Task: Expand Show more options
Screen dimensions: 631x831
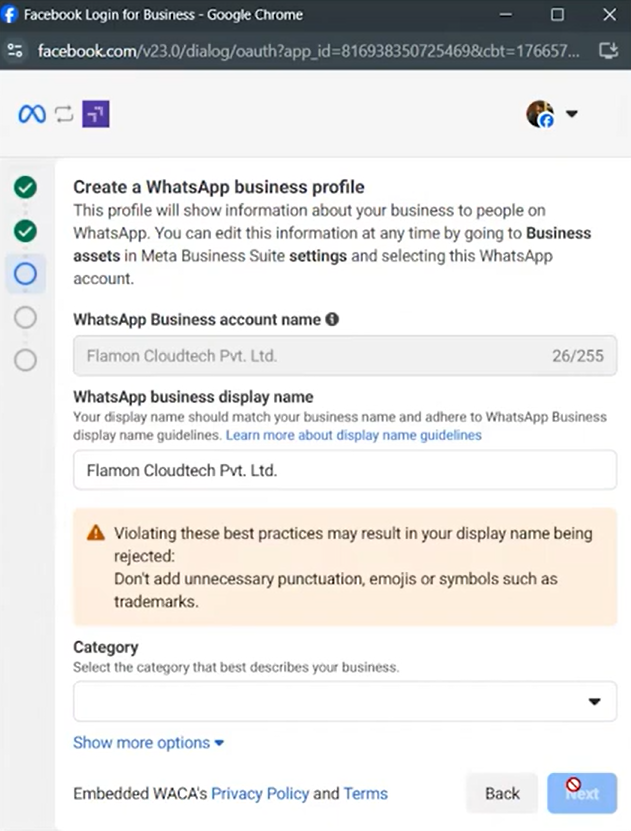Action: tap(148, 742)
